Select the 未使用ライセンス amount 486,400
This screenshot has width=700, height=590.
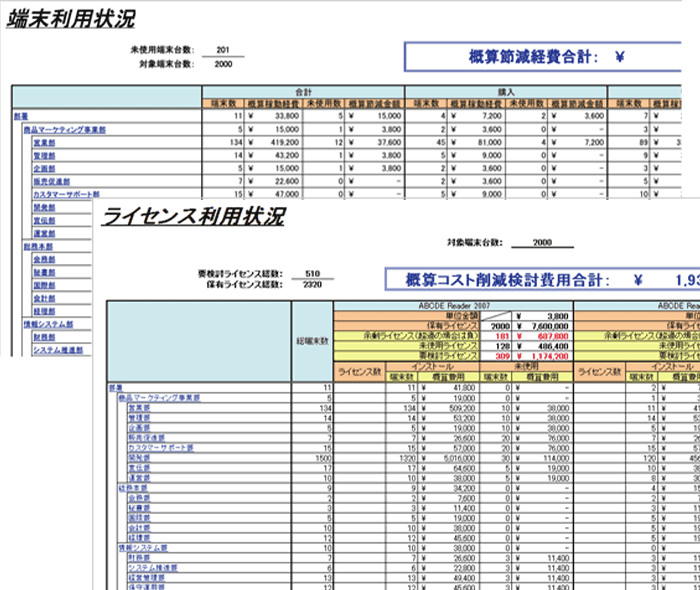[542, 346]
